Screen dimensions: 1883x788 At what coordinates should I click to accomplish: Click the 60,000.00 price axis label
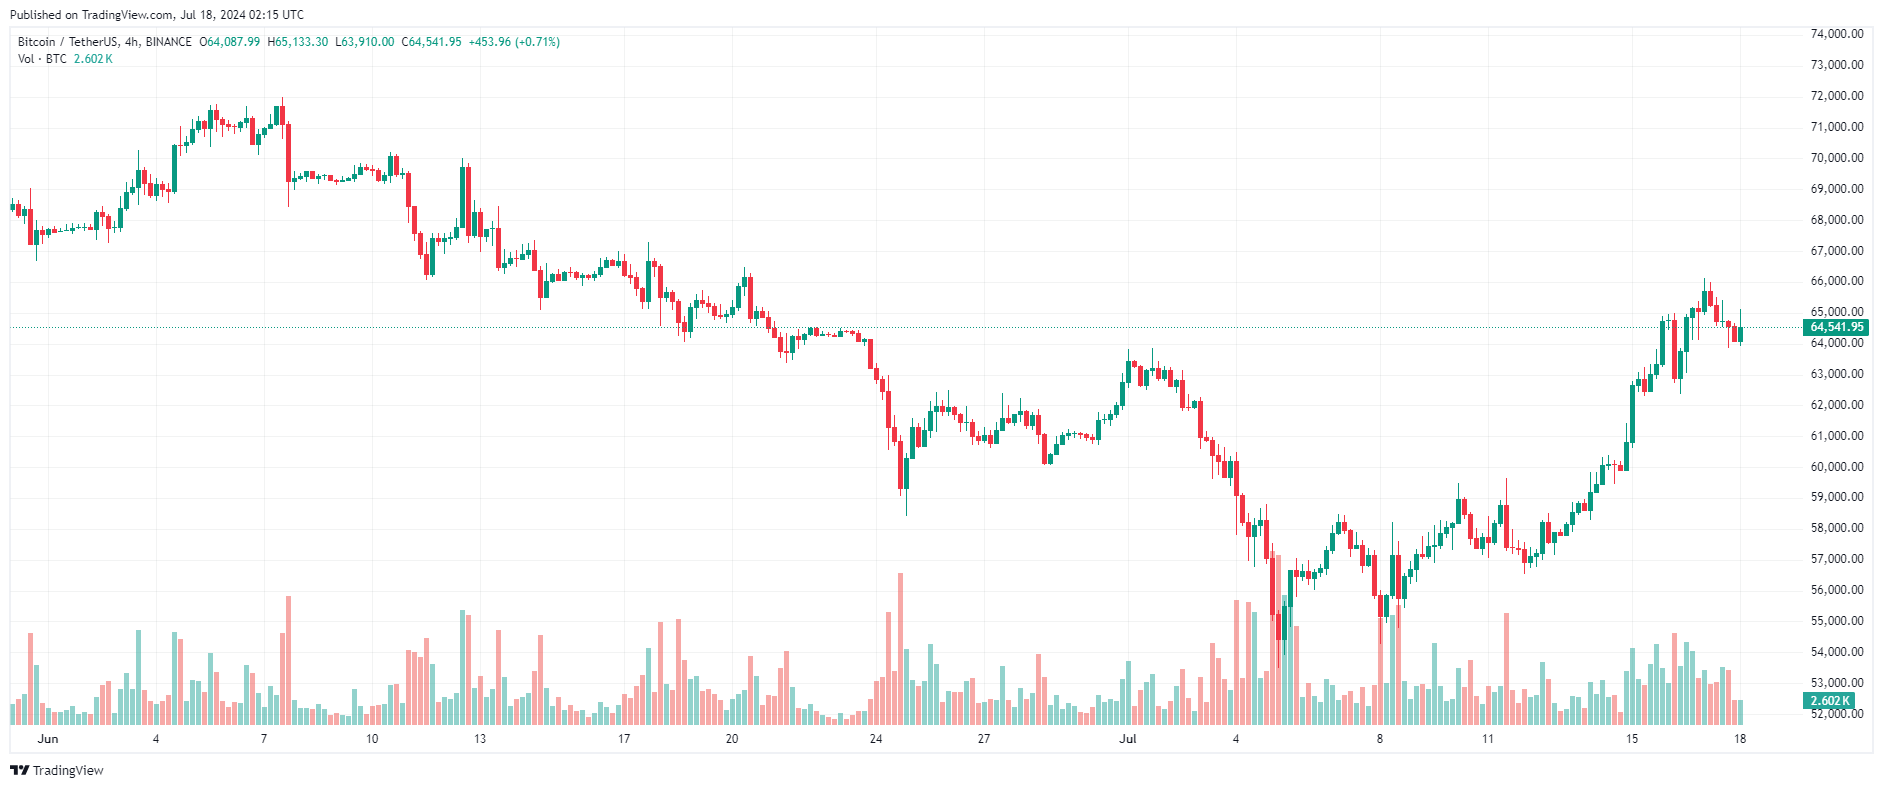tap(1836, 467)
